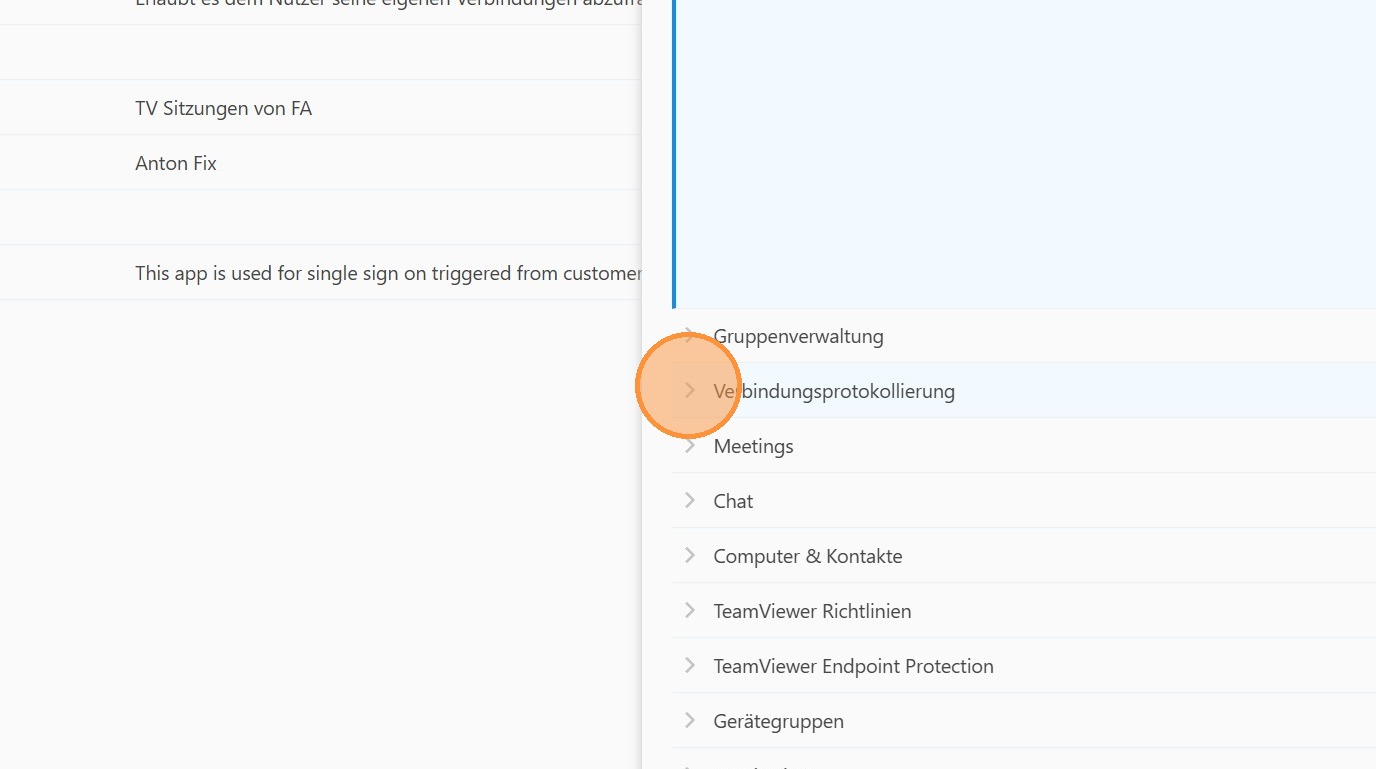Click the Gerätegruppen chevron icon
This screenshot has height=769, width=1376.
pos(689,721)
